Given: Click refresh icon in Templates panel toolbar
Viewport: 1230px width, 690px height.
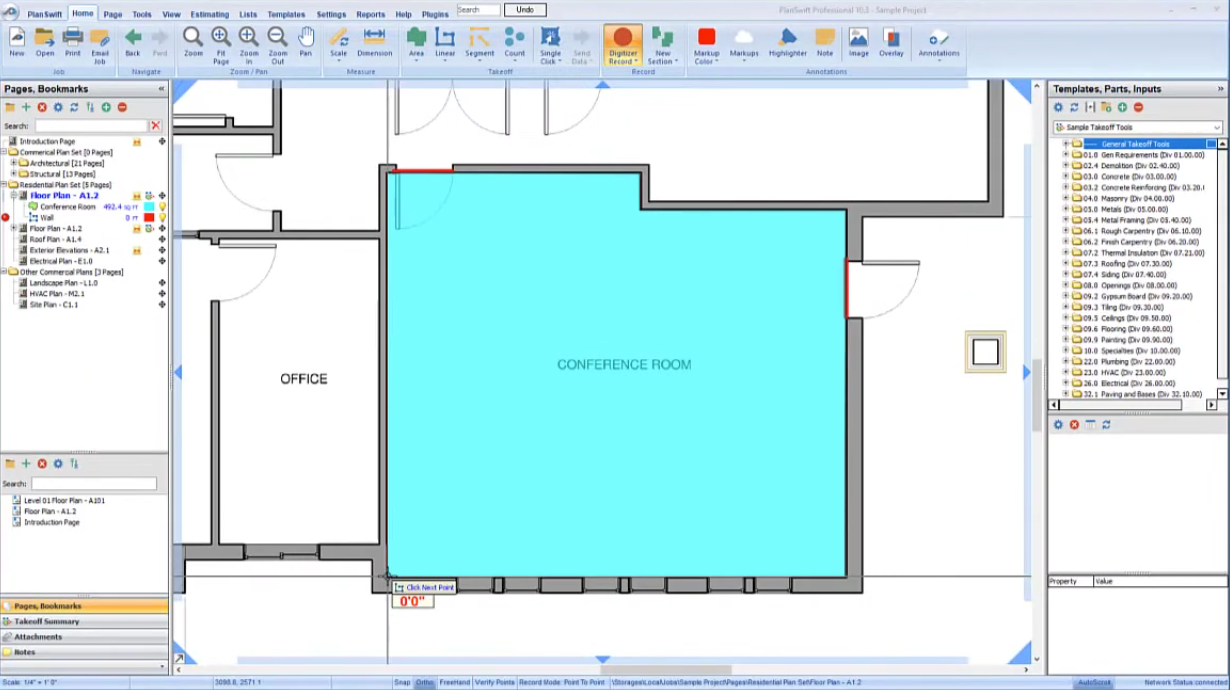Looking at the screenshot, I should click(x=1074, y=107).
